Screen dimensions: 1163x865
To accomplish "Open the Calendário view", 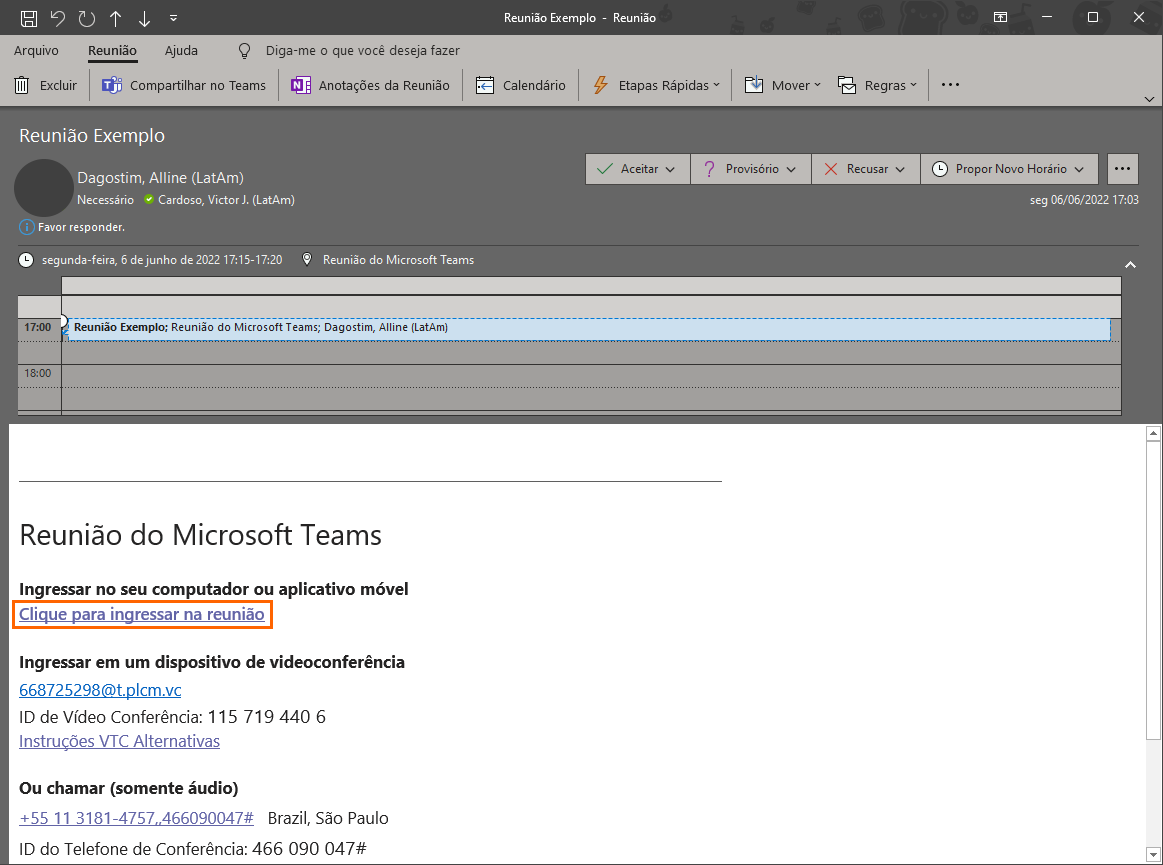I will (521, 85).
